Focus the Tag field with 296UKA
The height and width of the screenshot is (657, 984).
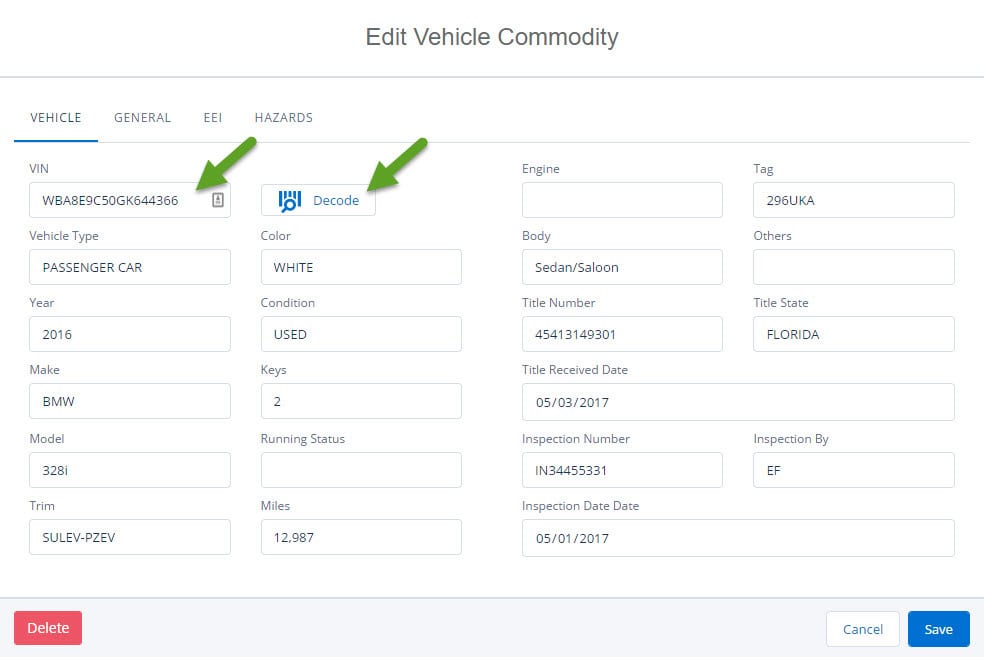tap(853, 200)
